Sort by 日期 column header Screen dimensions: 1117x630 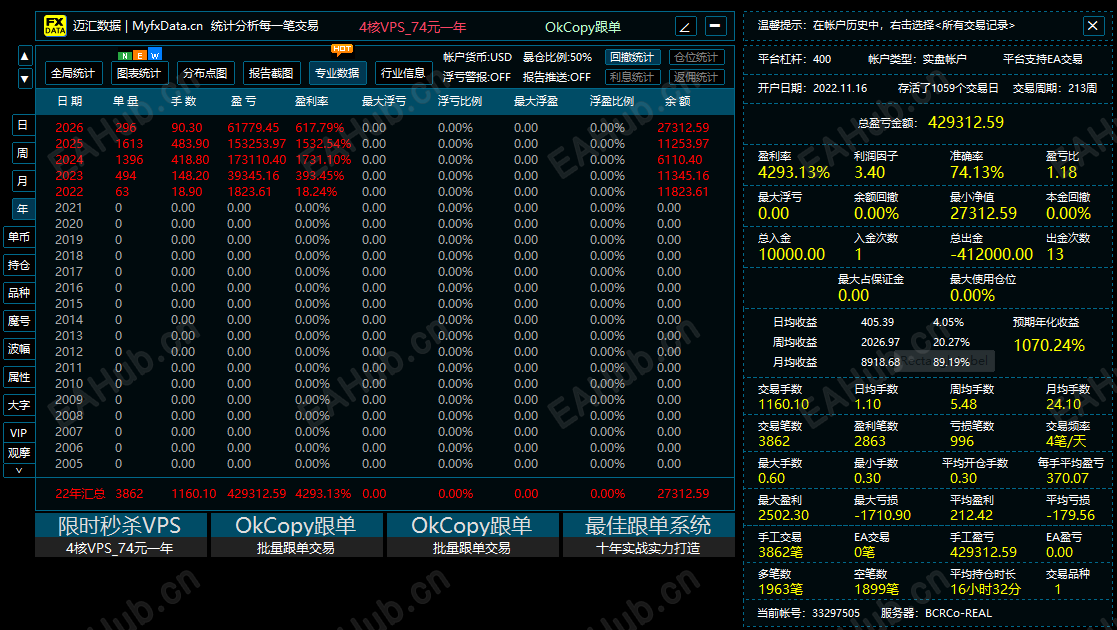[70, 101]
